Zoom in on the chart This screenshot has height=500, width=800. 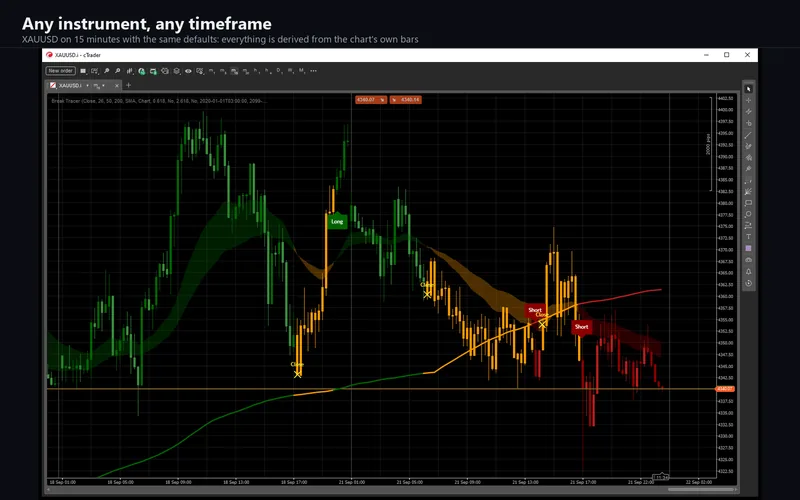click(106, 71)
